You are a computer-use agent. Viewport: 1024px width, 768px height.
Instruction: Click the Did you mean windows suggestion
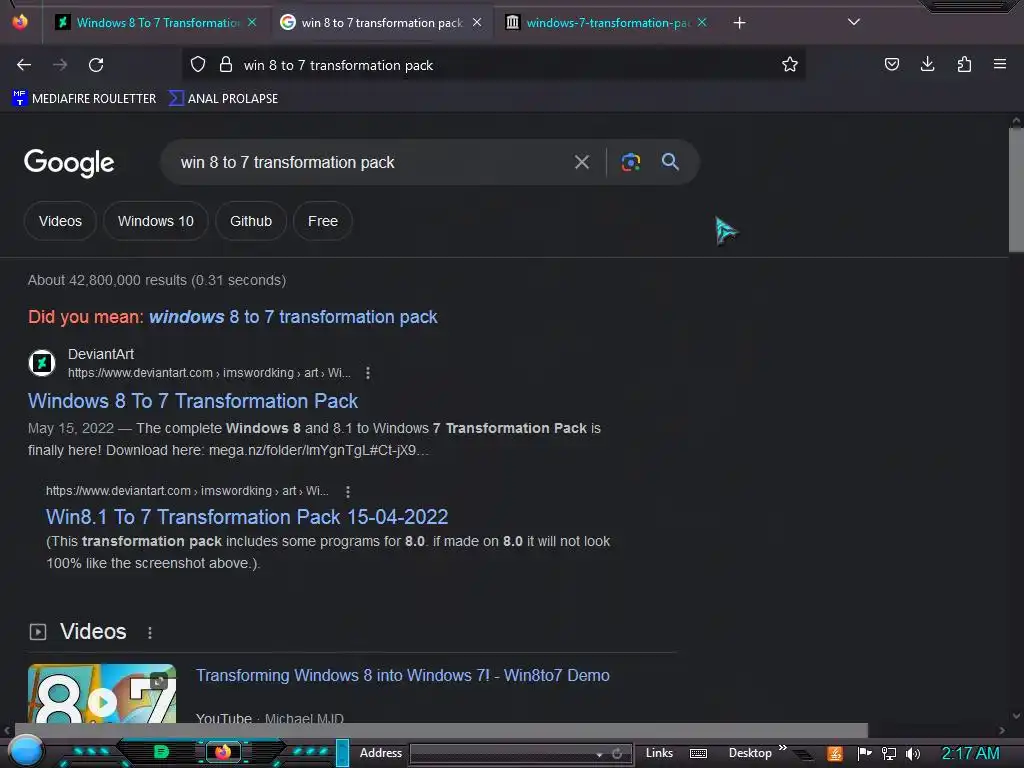(293, 317)
